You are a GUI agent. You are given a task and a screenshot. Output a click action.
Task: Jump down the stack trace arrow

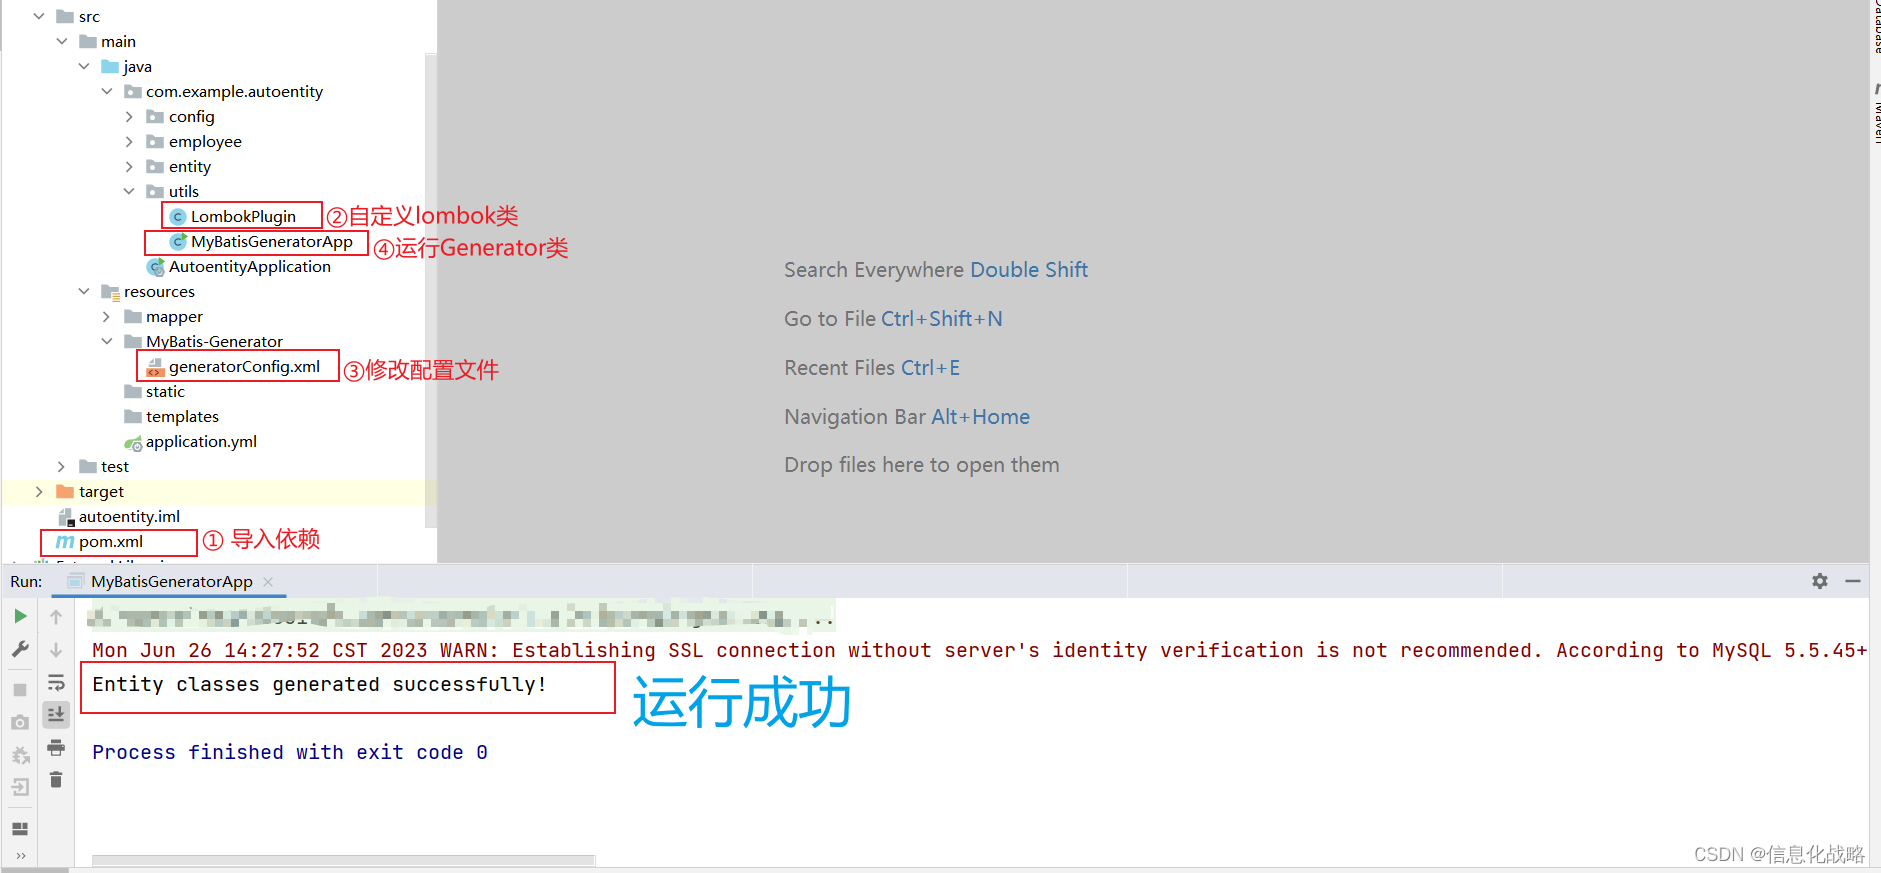click(x=56, y=650)
